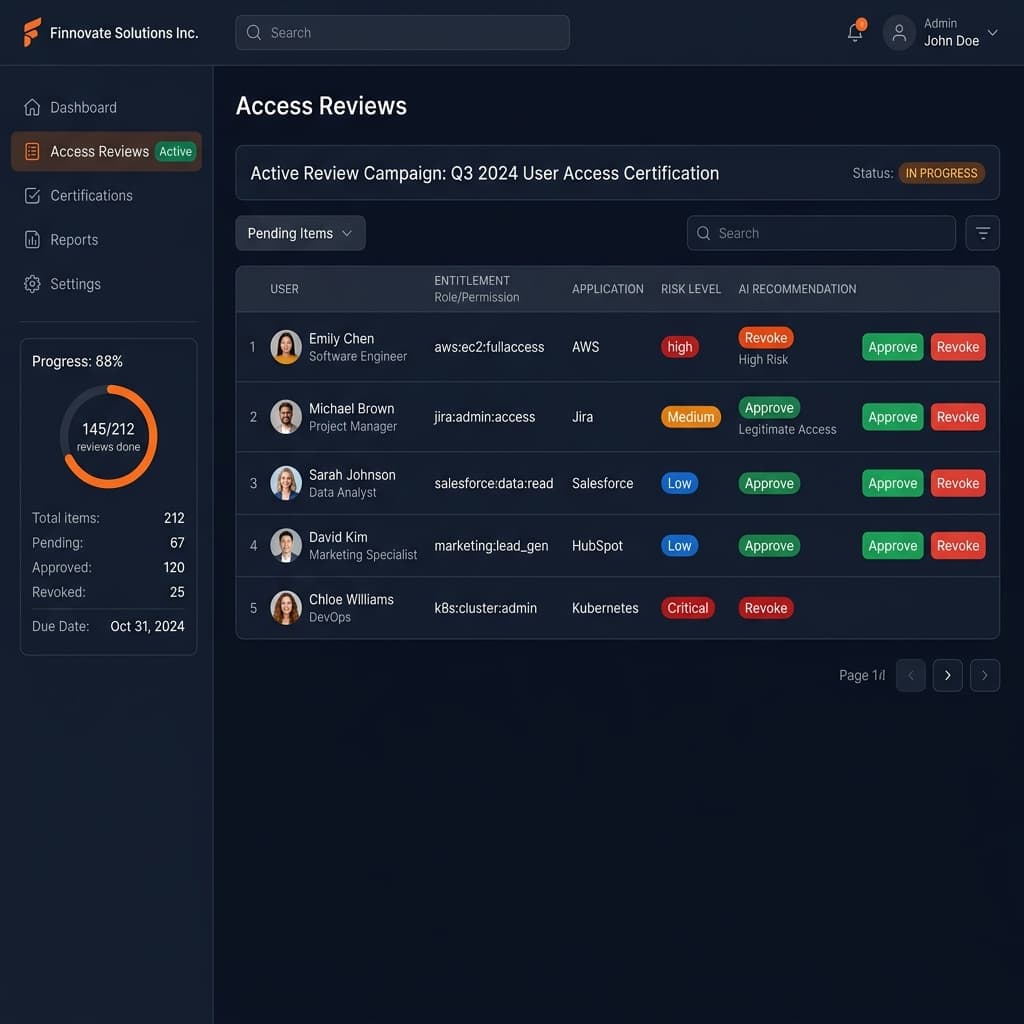Revoke Michael Brown's Jira admin access
Screen dimensions: 1024x1024
pyautogui.click(x=957, y=417)
